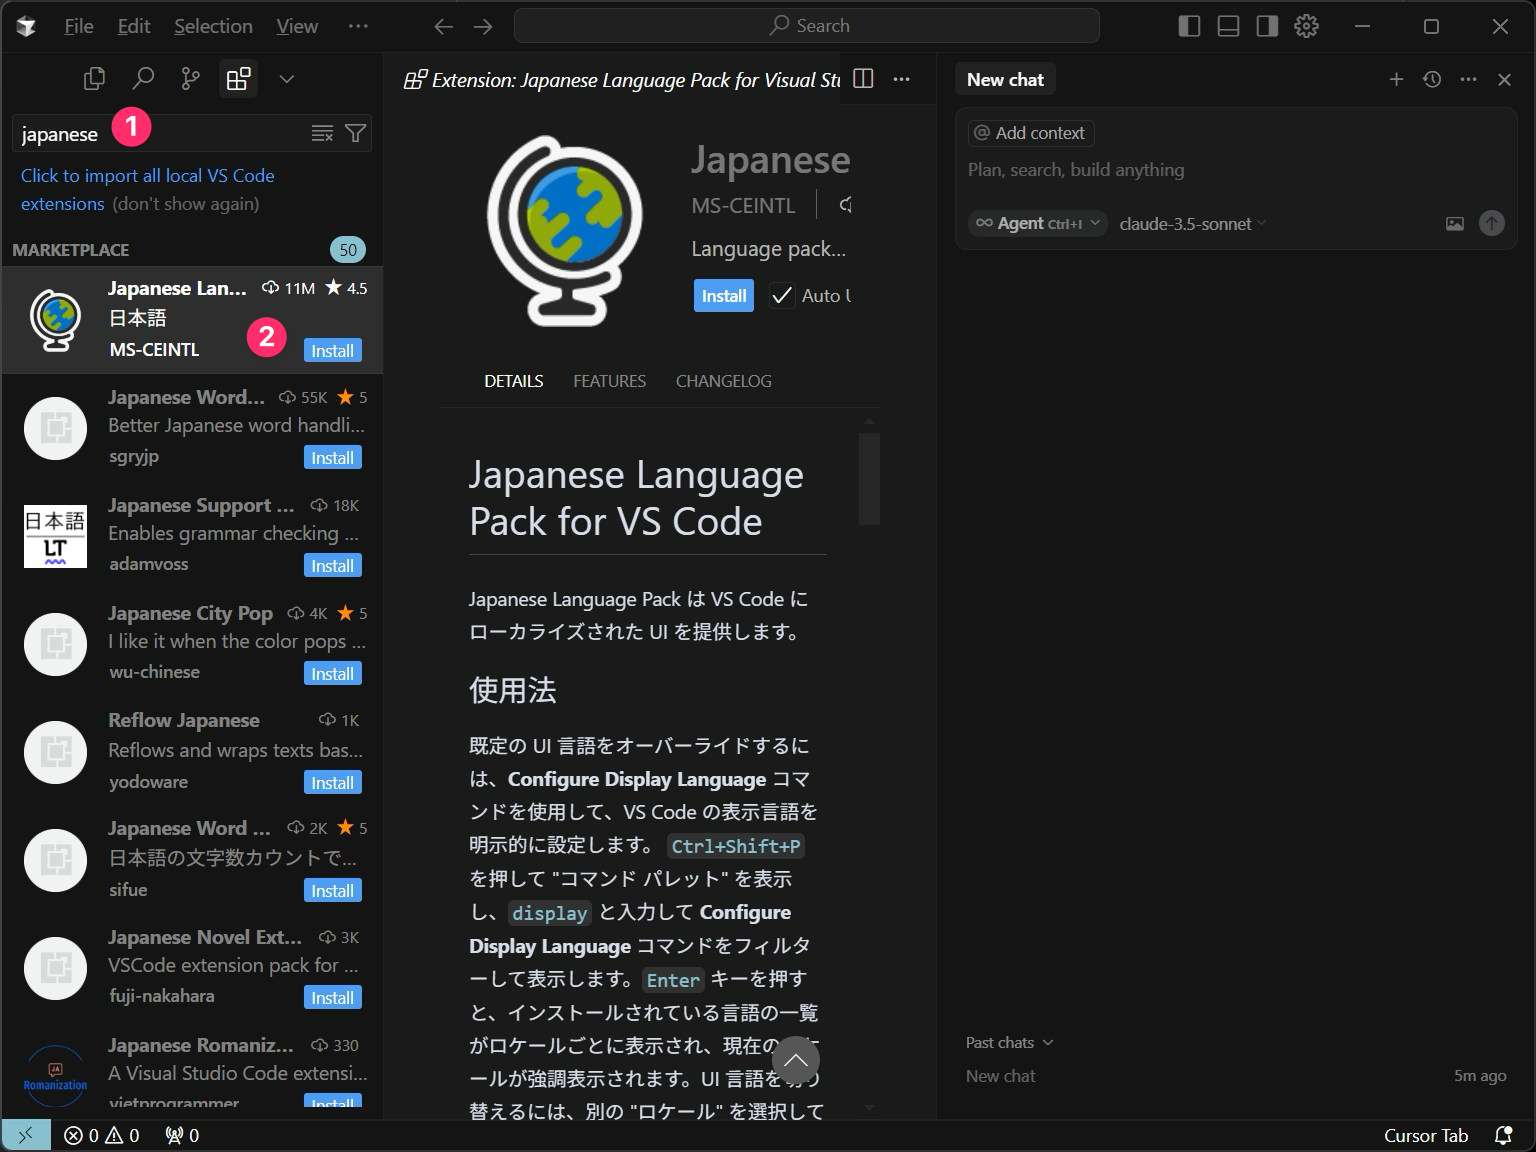
Task: Click the don't show again link
Action: click(x=186, y=204)
